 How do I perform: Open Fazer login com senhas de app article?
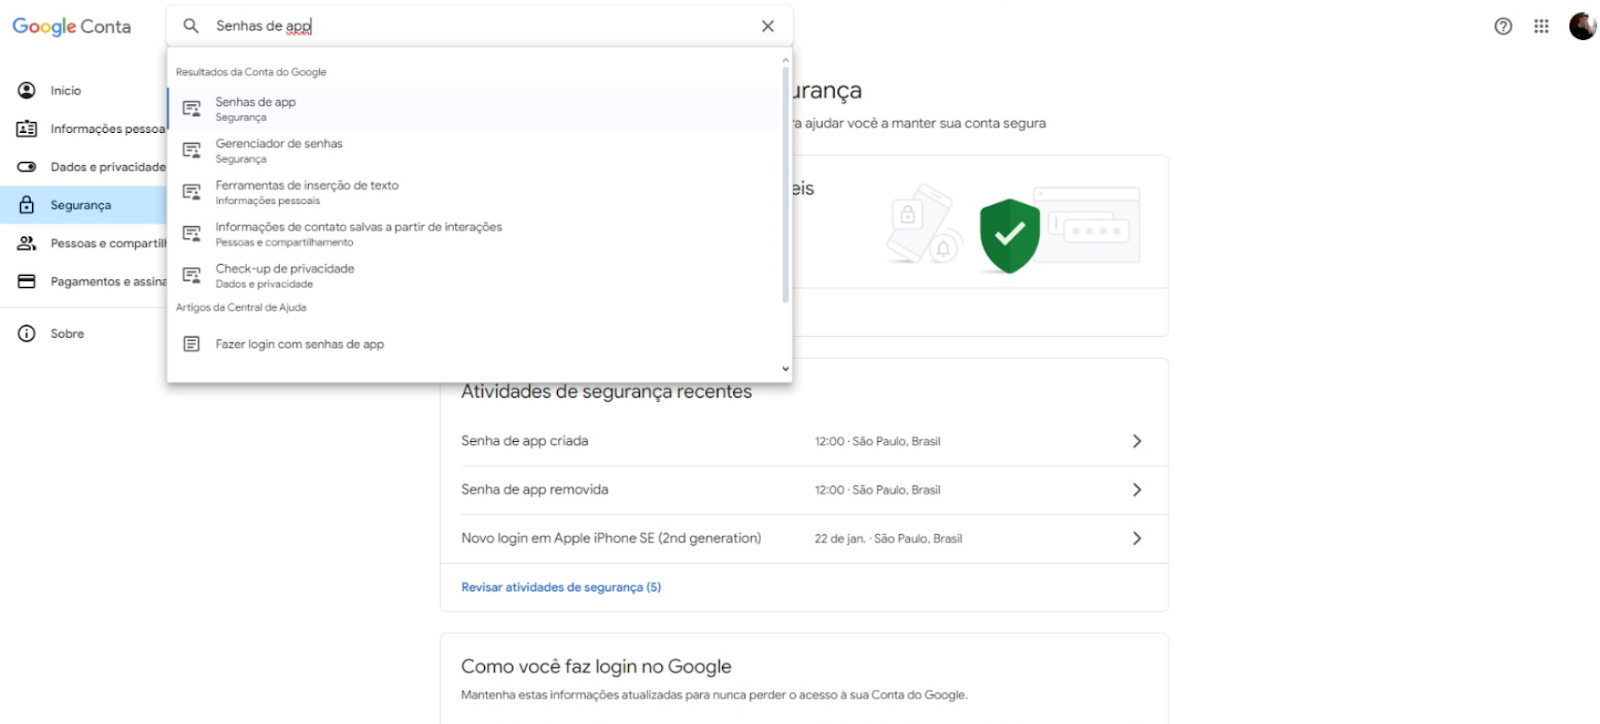(473, 344)
